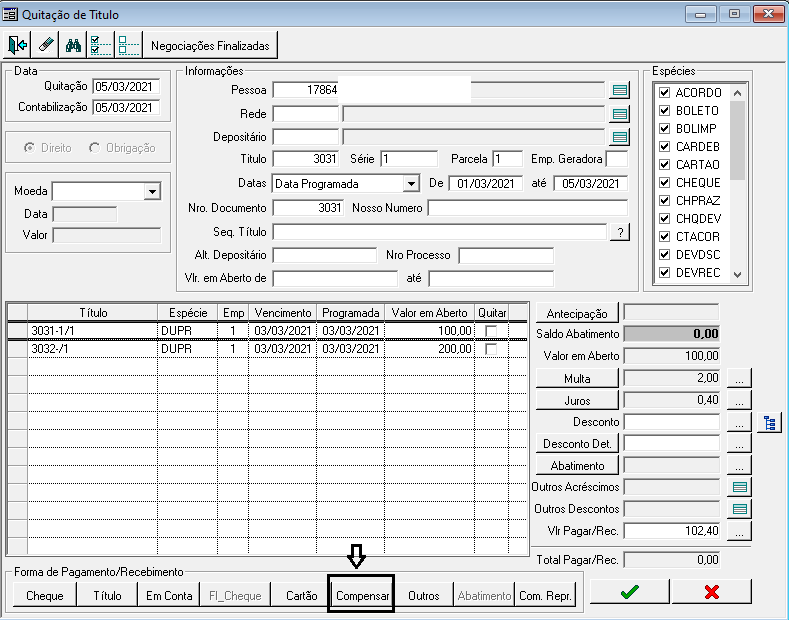Uncheck the CHEQUE espécie
Image resolution: width=789 pixels, height=620 pixels.
(x=664, y=183)
